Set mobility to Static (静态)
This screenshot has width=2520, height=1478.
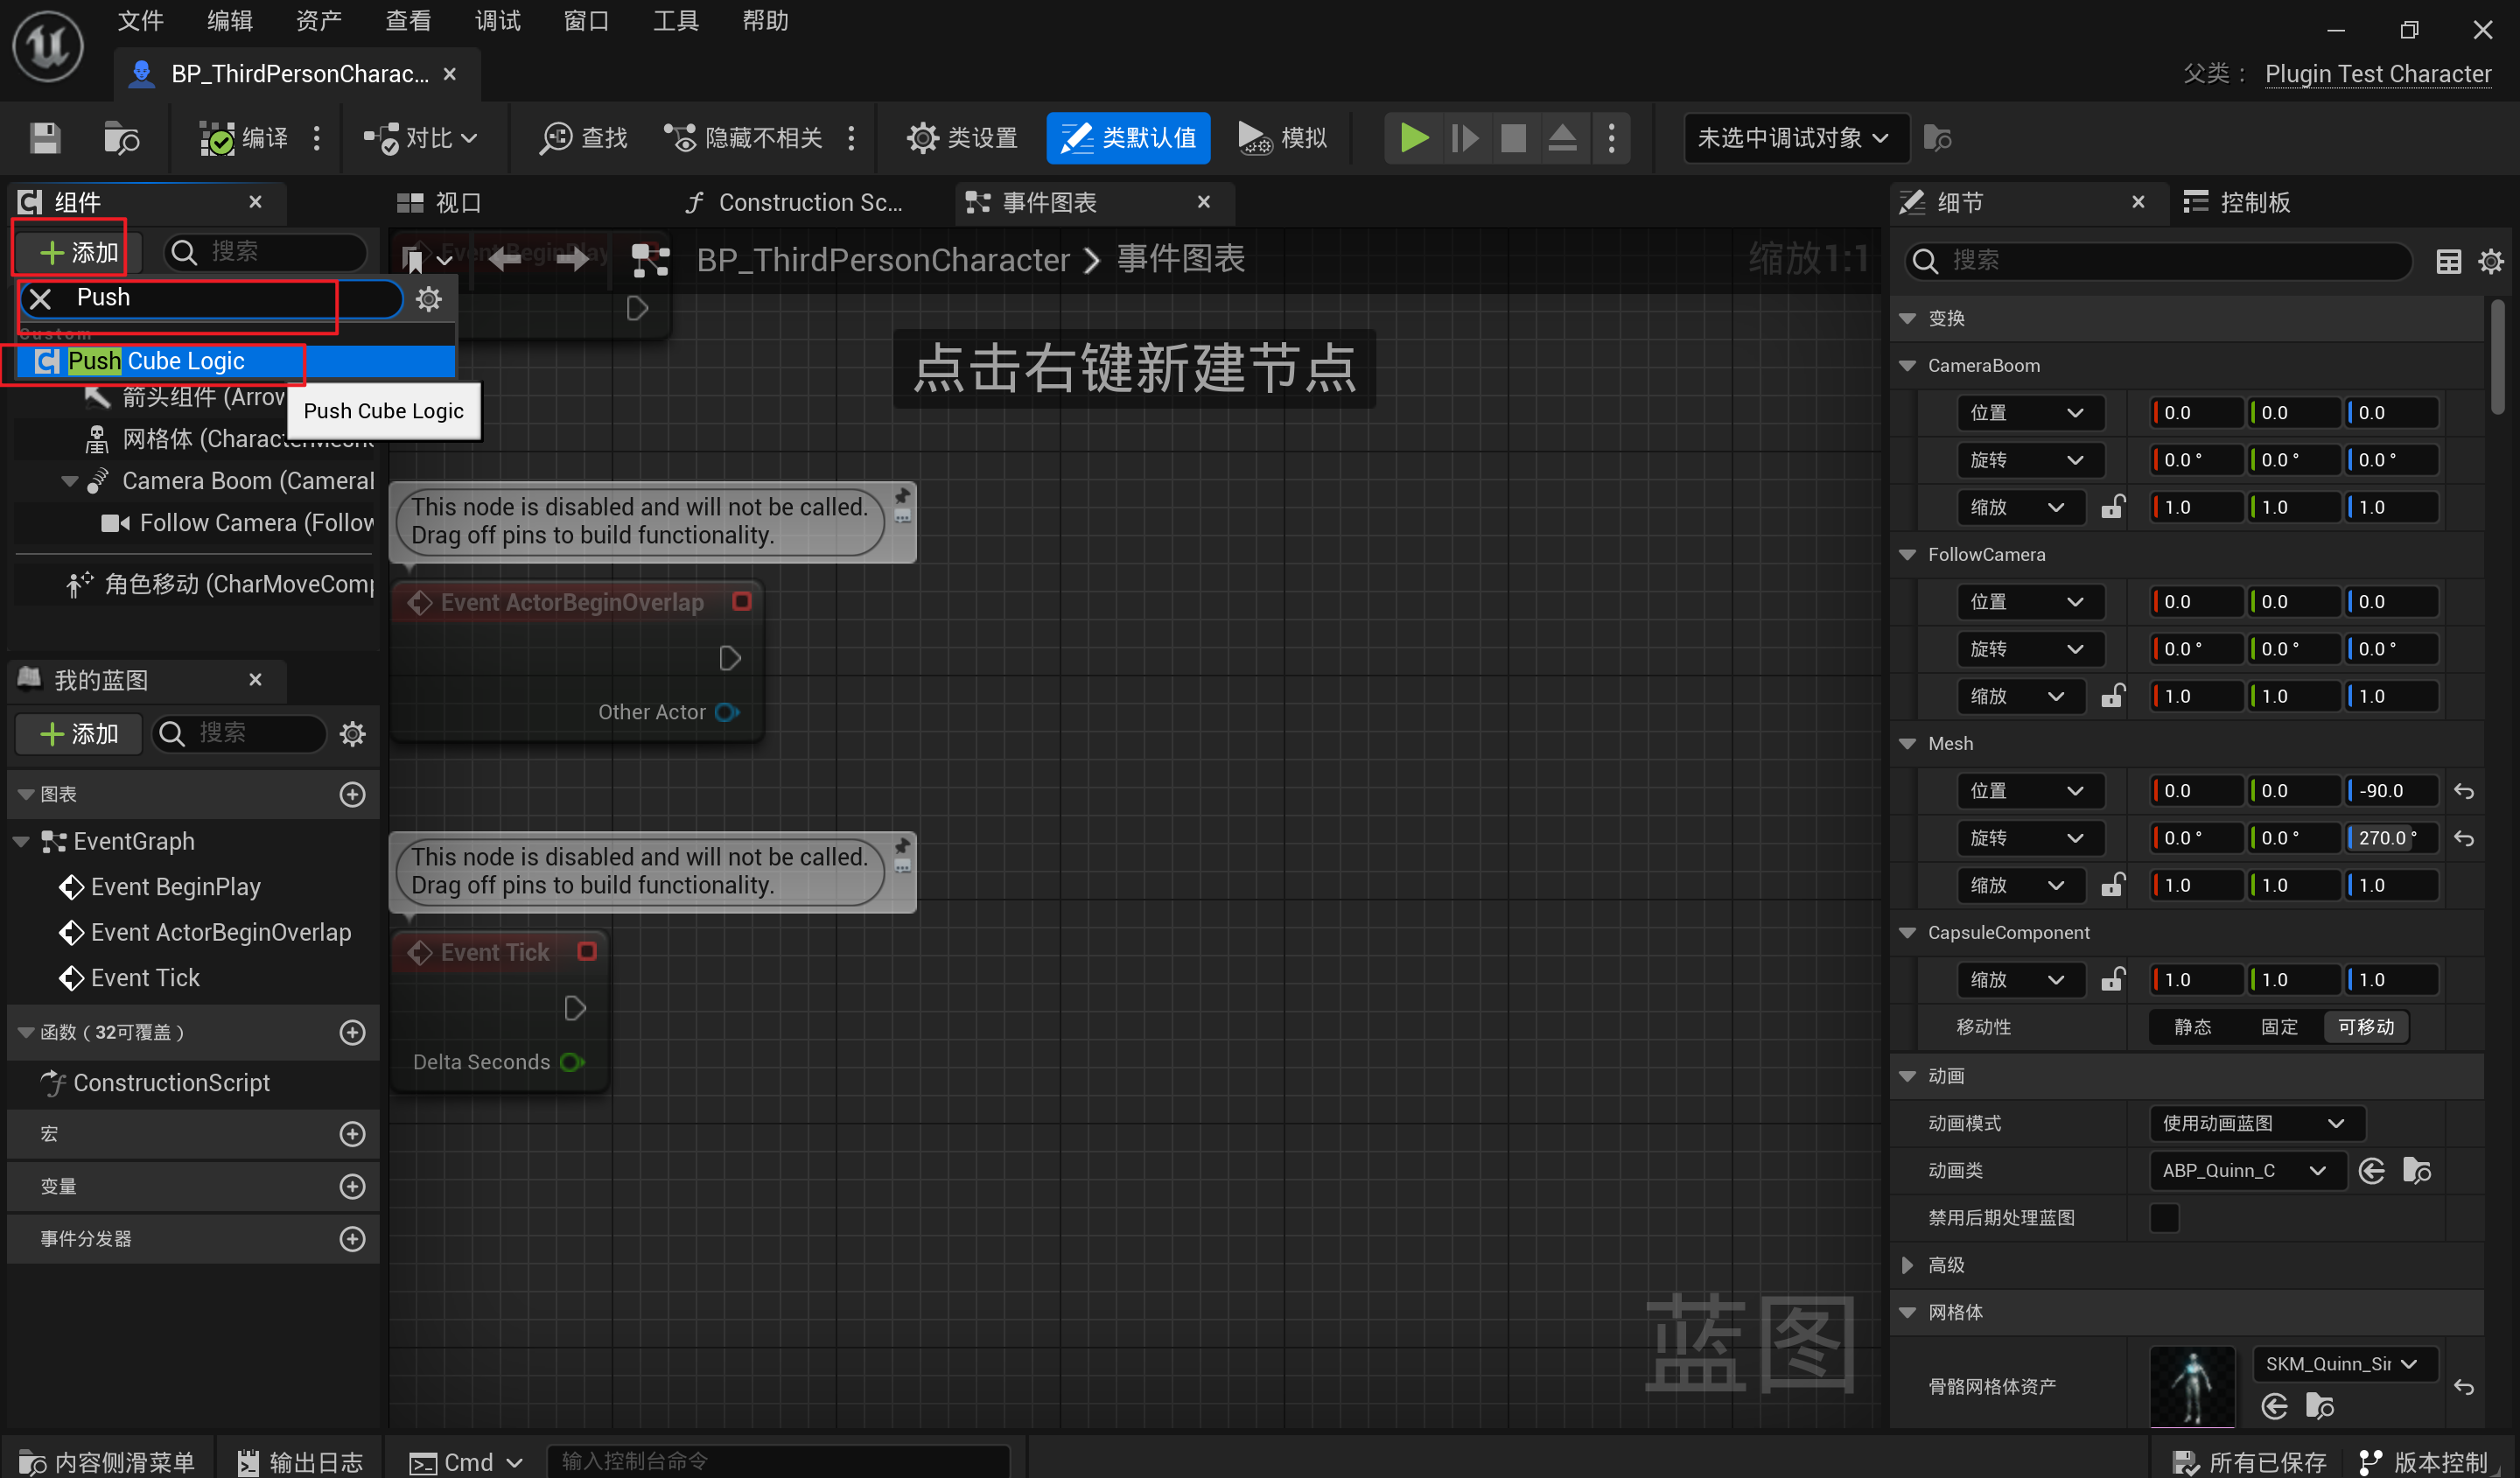click(x=2192, y=1027)
